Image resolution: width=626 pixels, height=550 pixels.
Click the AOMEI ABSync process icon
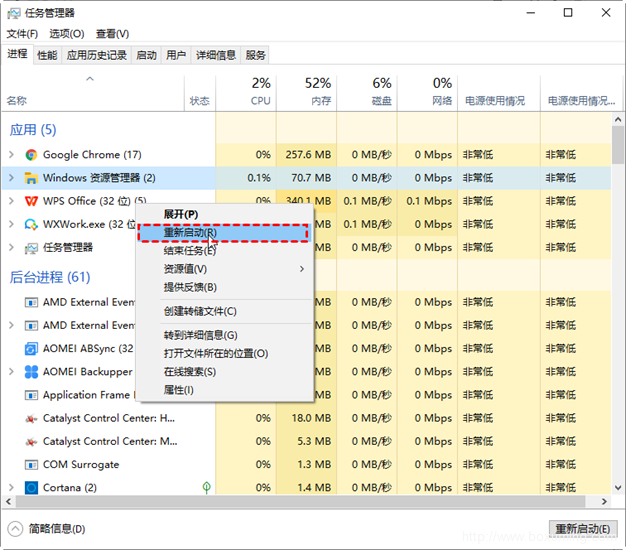tap(31, 349)
